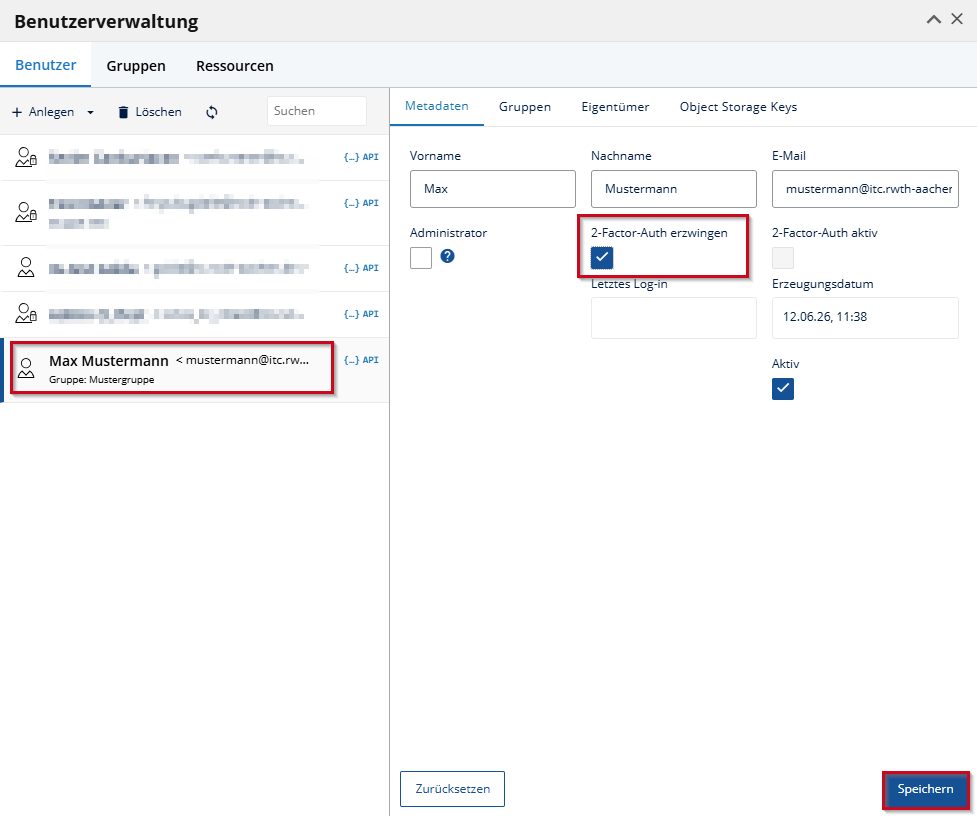Click the Zurücksetzen button
Screen dimensions: 977x816
tap(452, 789)
